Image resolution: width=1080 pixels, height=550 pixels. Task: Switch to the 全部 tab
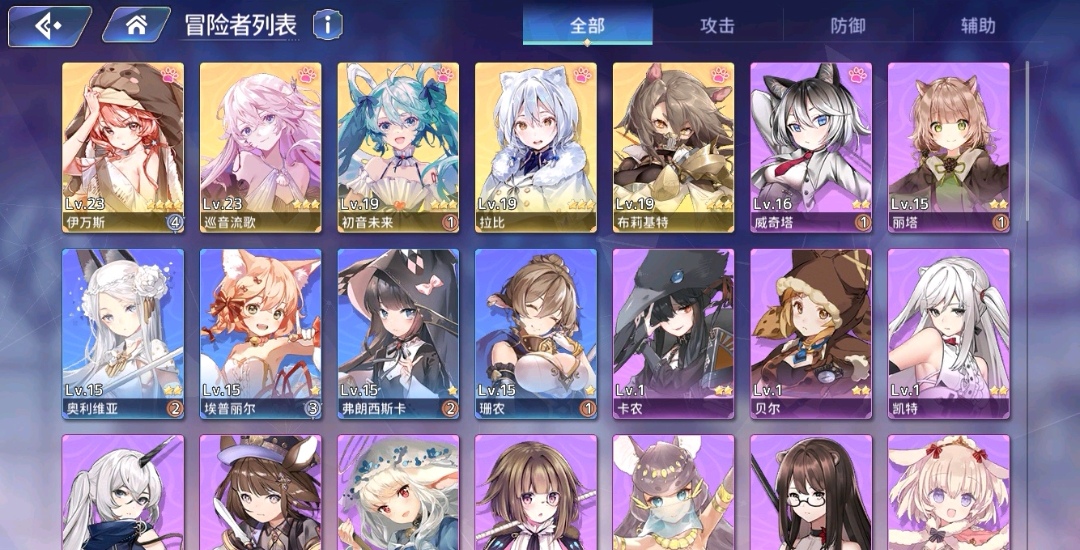click(588, 26)
